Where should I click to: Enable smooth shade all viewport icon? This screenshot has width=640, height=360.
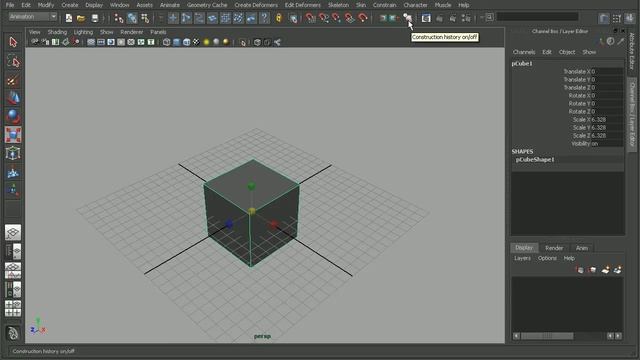pos(176,42)
